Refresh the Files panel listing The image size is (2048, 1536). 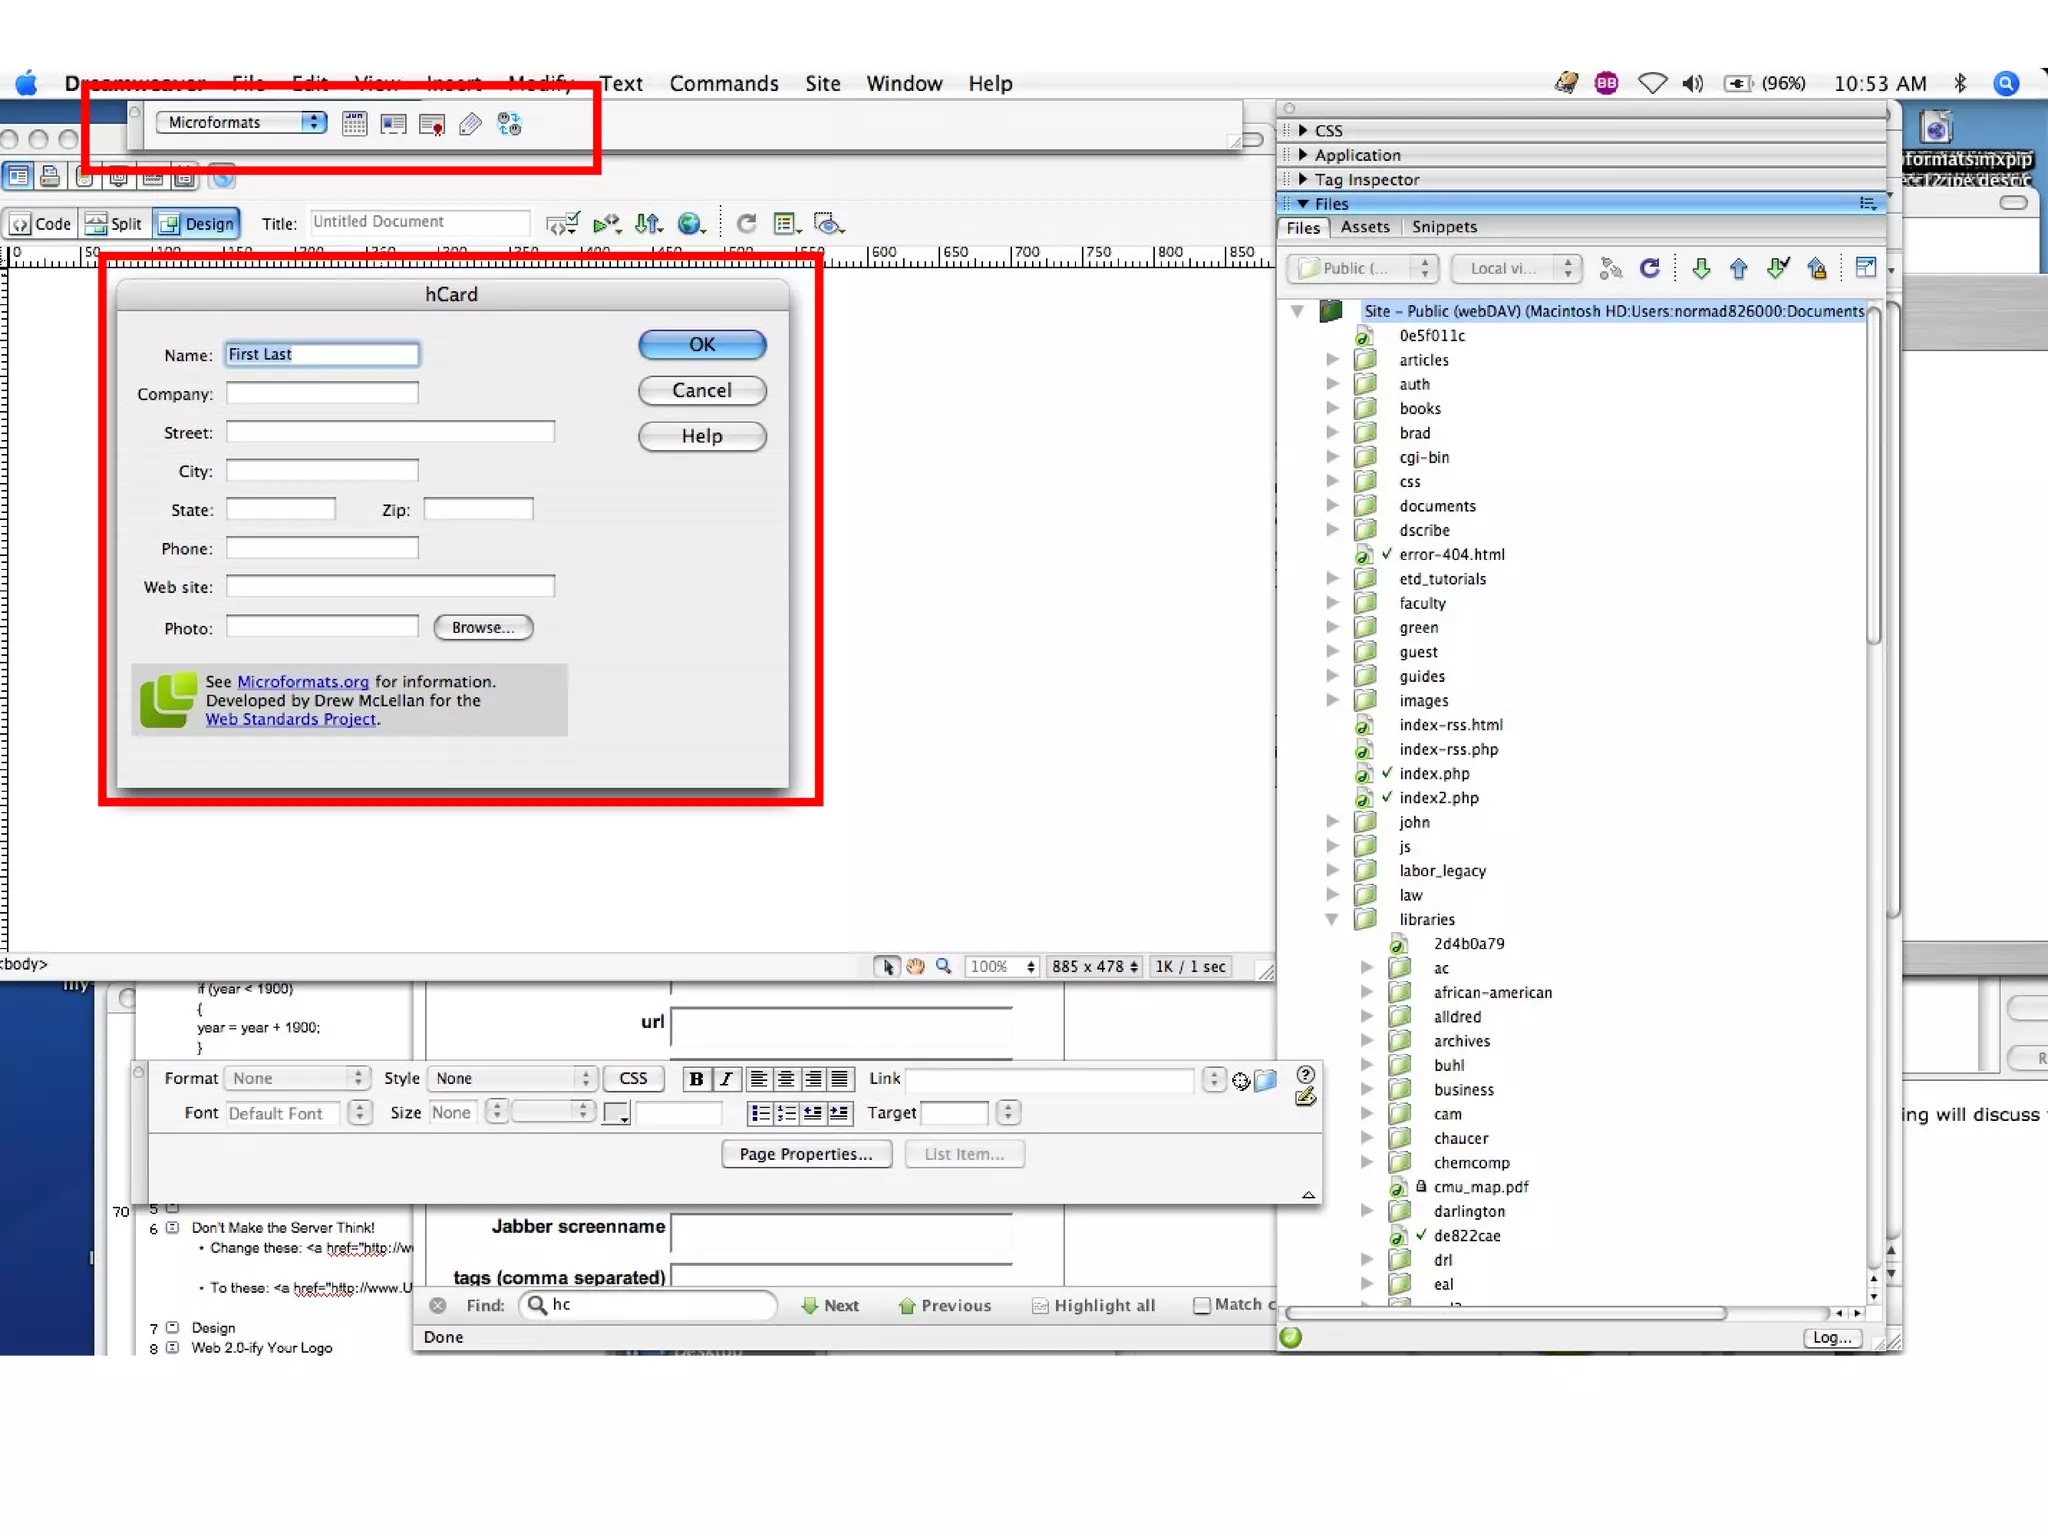[1650, 268]
